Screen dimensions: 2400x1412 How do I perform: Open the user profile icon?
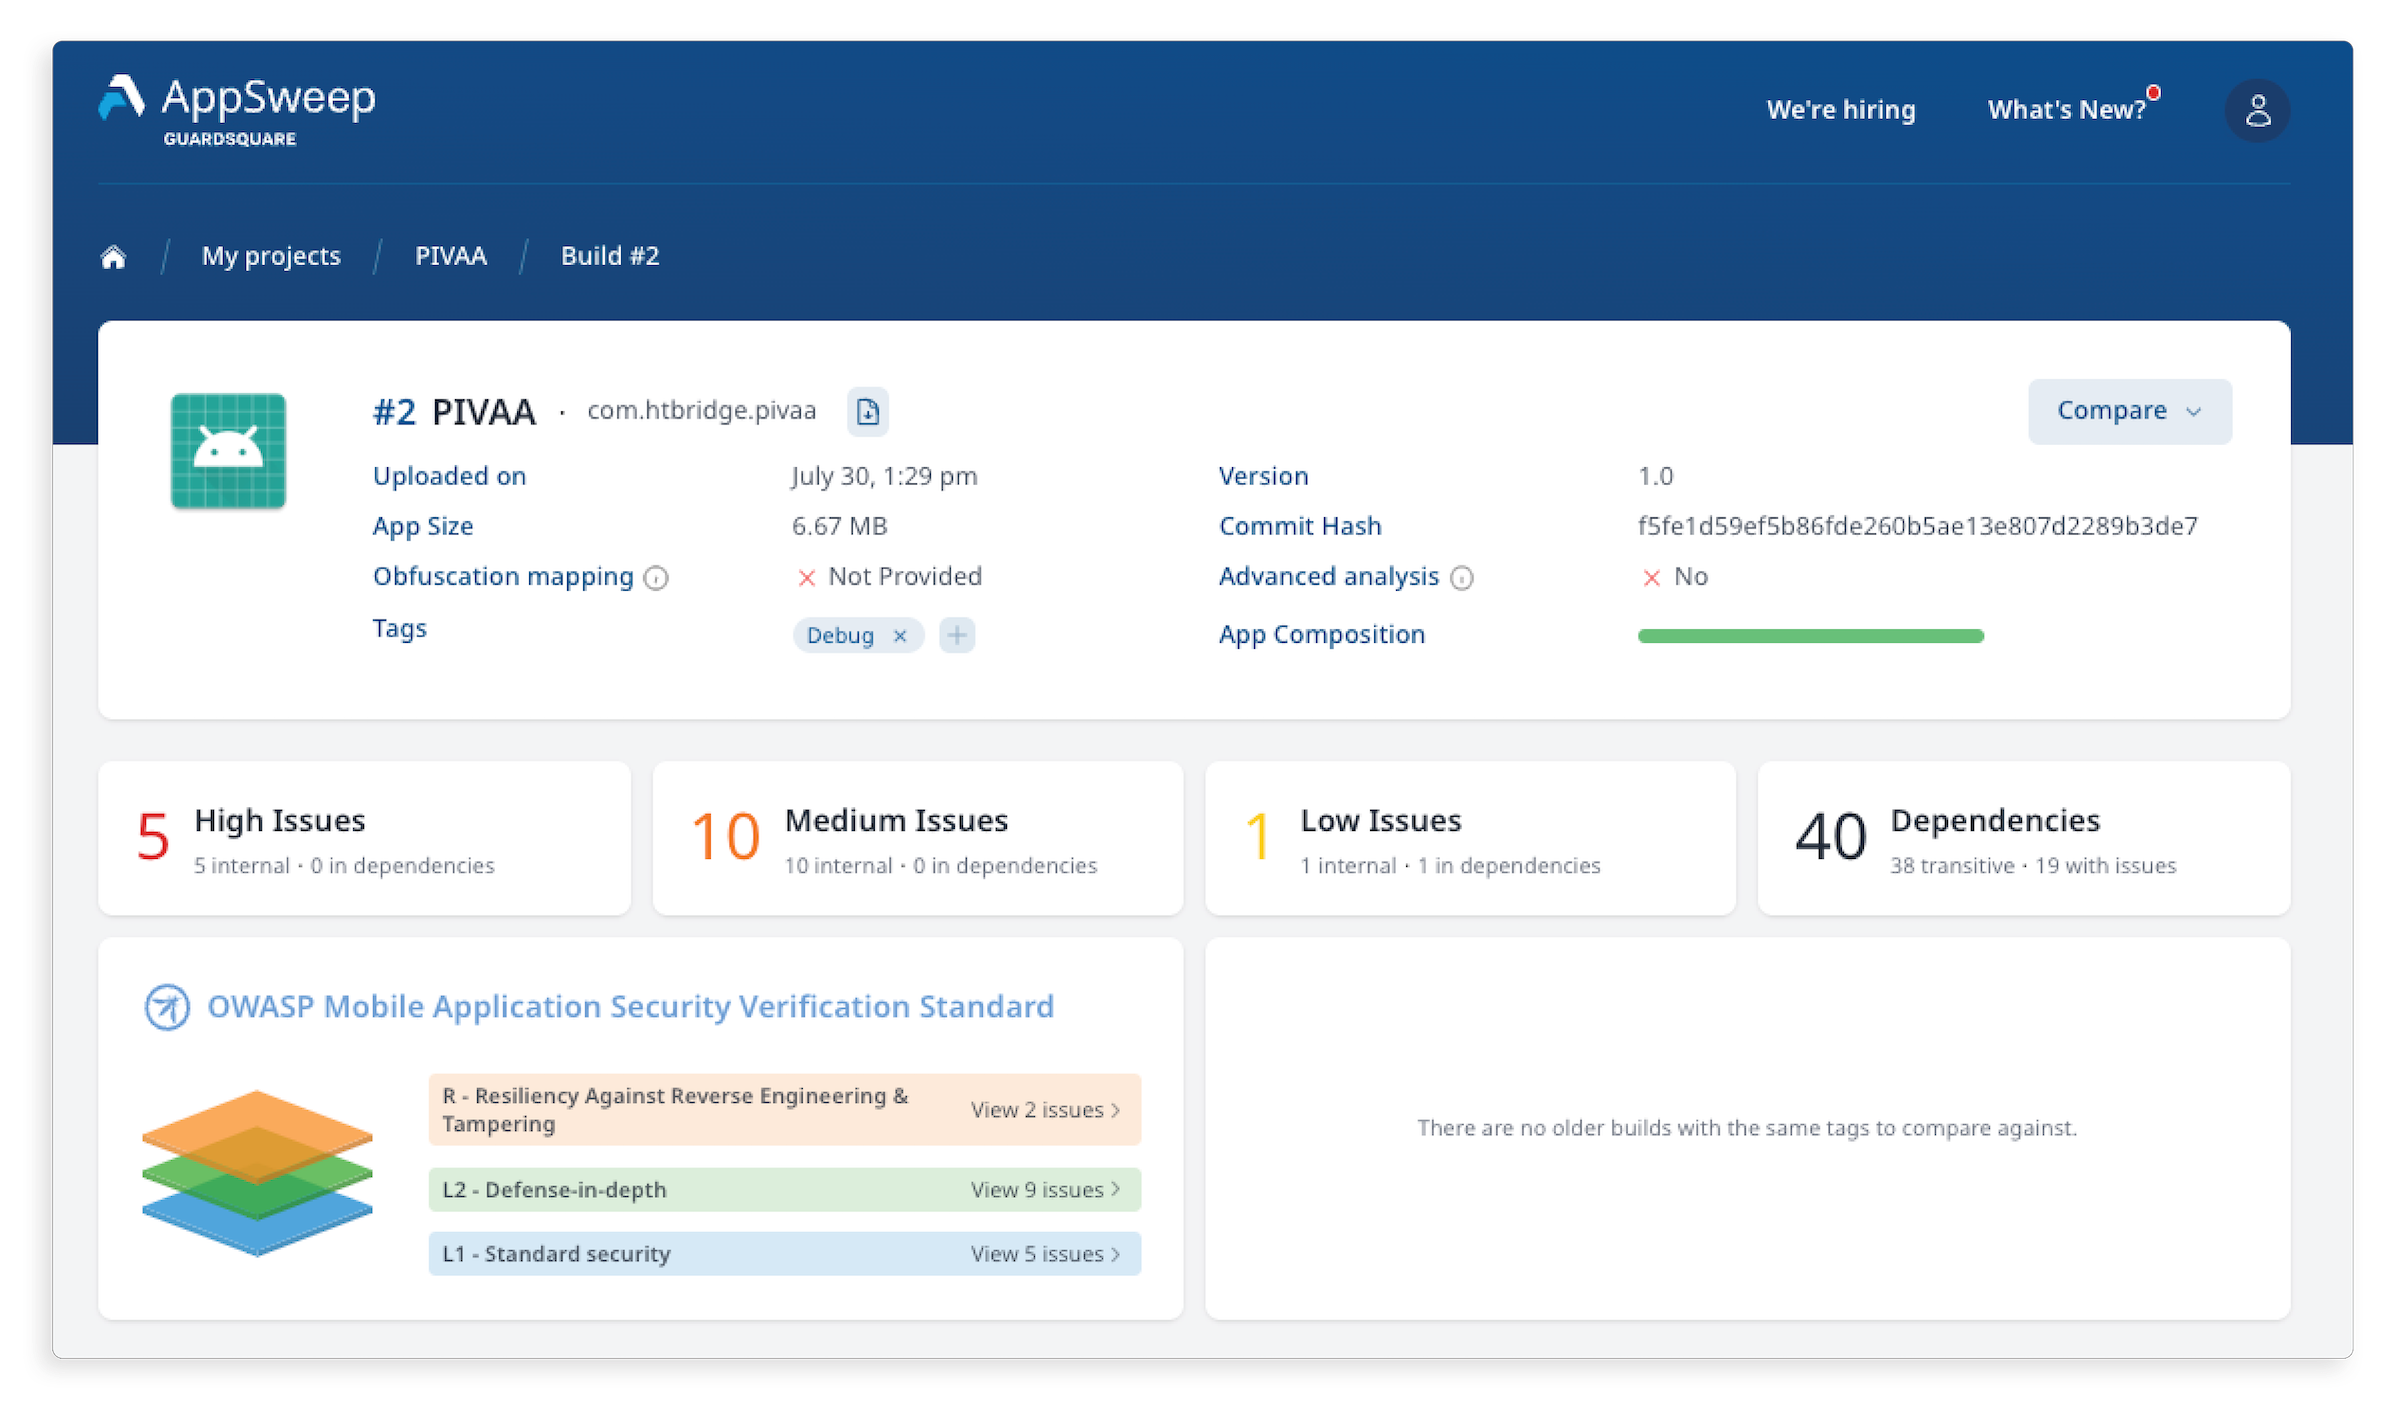[2257, 110]
